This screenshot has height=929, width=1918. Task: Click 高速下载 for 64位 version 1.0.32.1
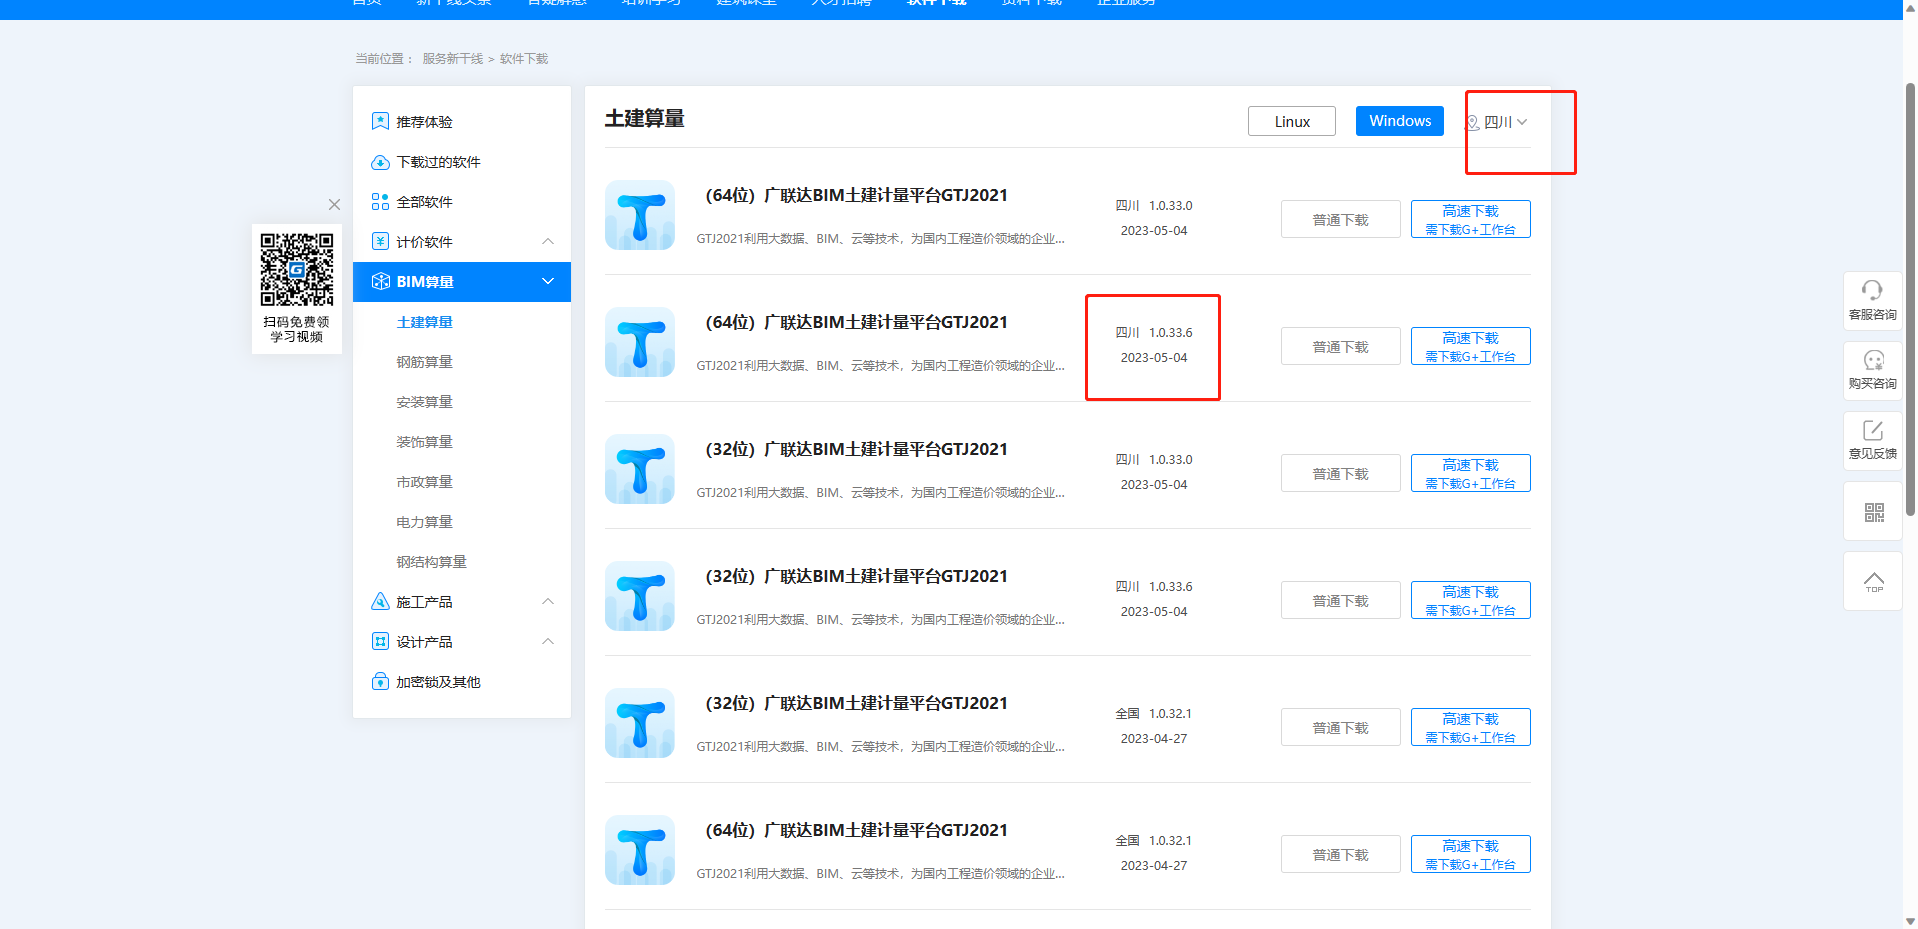1470,854
